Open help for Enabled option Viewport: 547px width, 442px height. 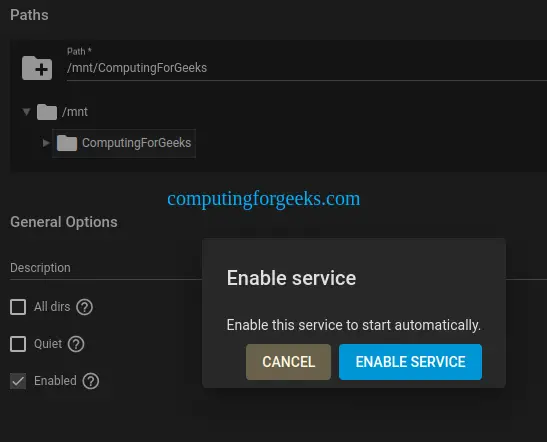[91, 381]
